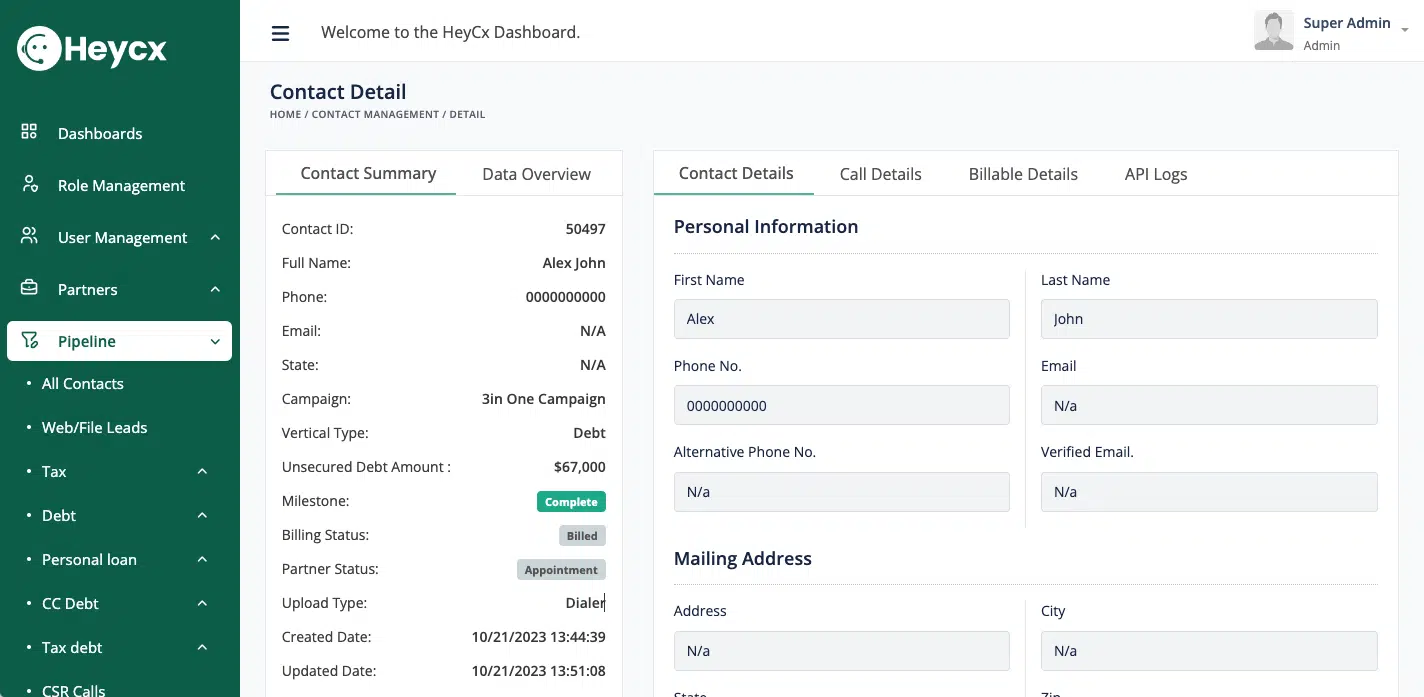Click the HOME breadcrumb link

tap(285, 115)
